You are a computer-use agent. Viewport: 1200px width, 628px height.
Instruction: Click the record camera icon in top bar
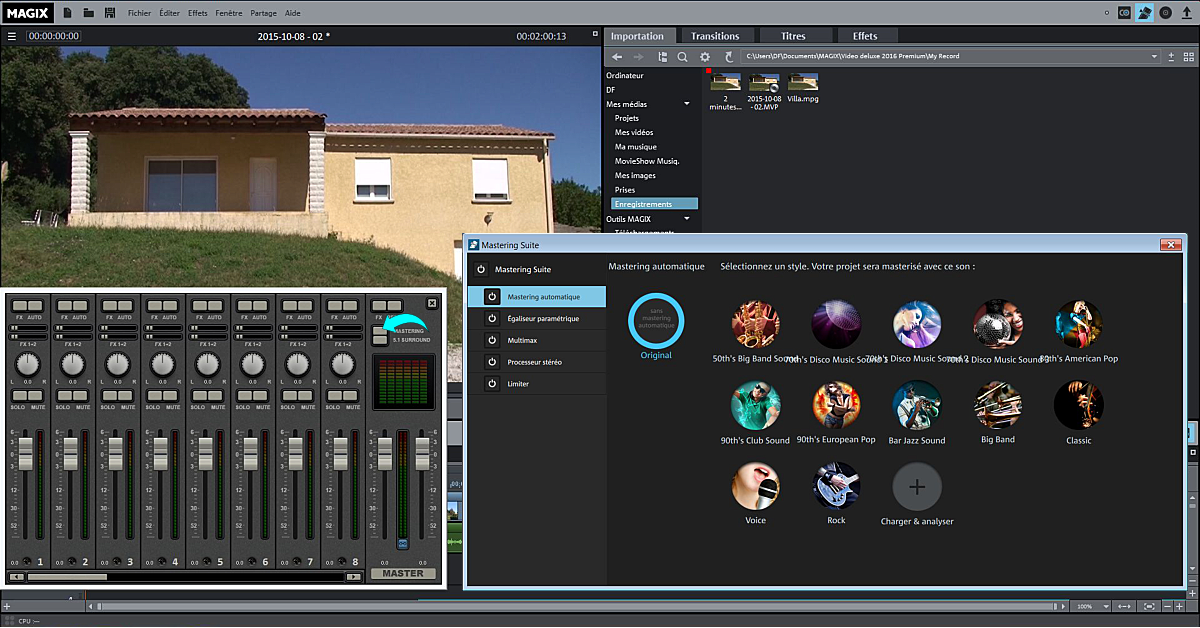[x=1124, y=13]
